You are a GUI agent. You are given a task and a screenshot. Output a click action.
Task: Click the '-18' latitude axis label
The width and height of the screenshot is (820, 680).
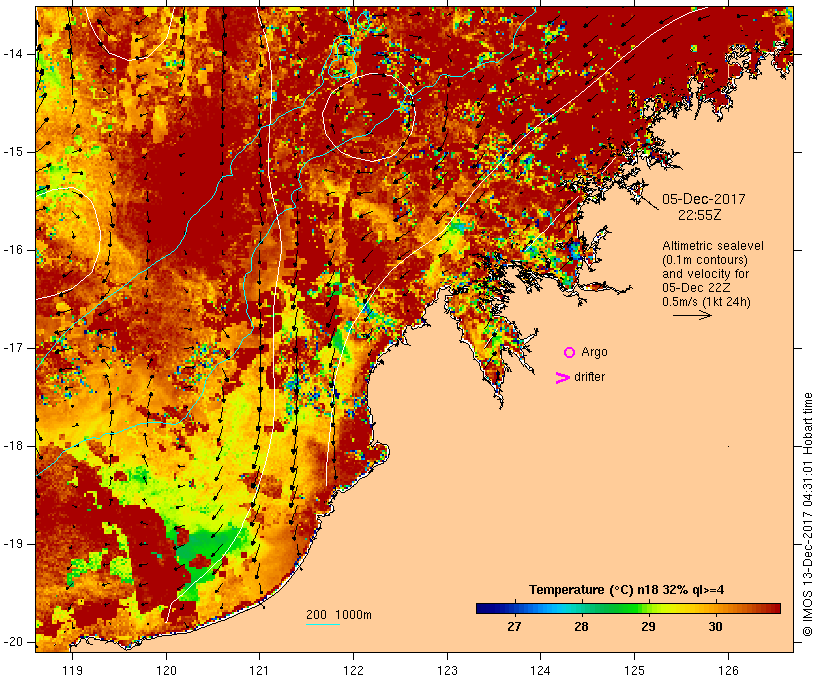[x=13, y=446]
